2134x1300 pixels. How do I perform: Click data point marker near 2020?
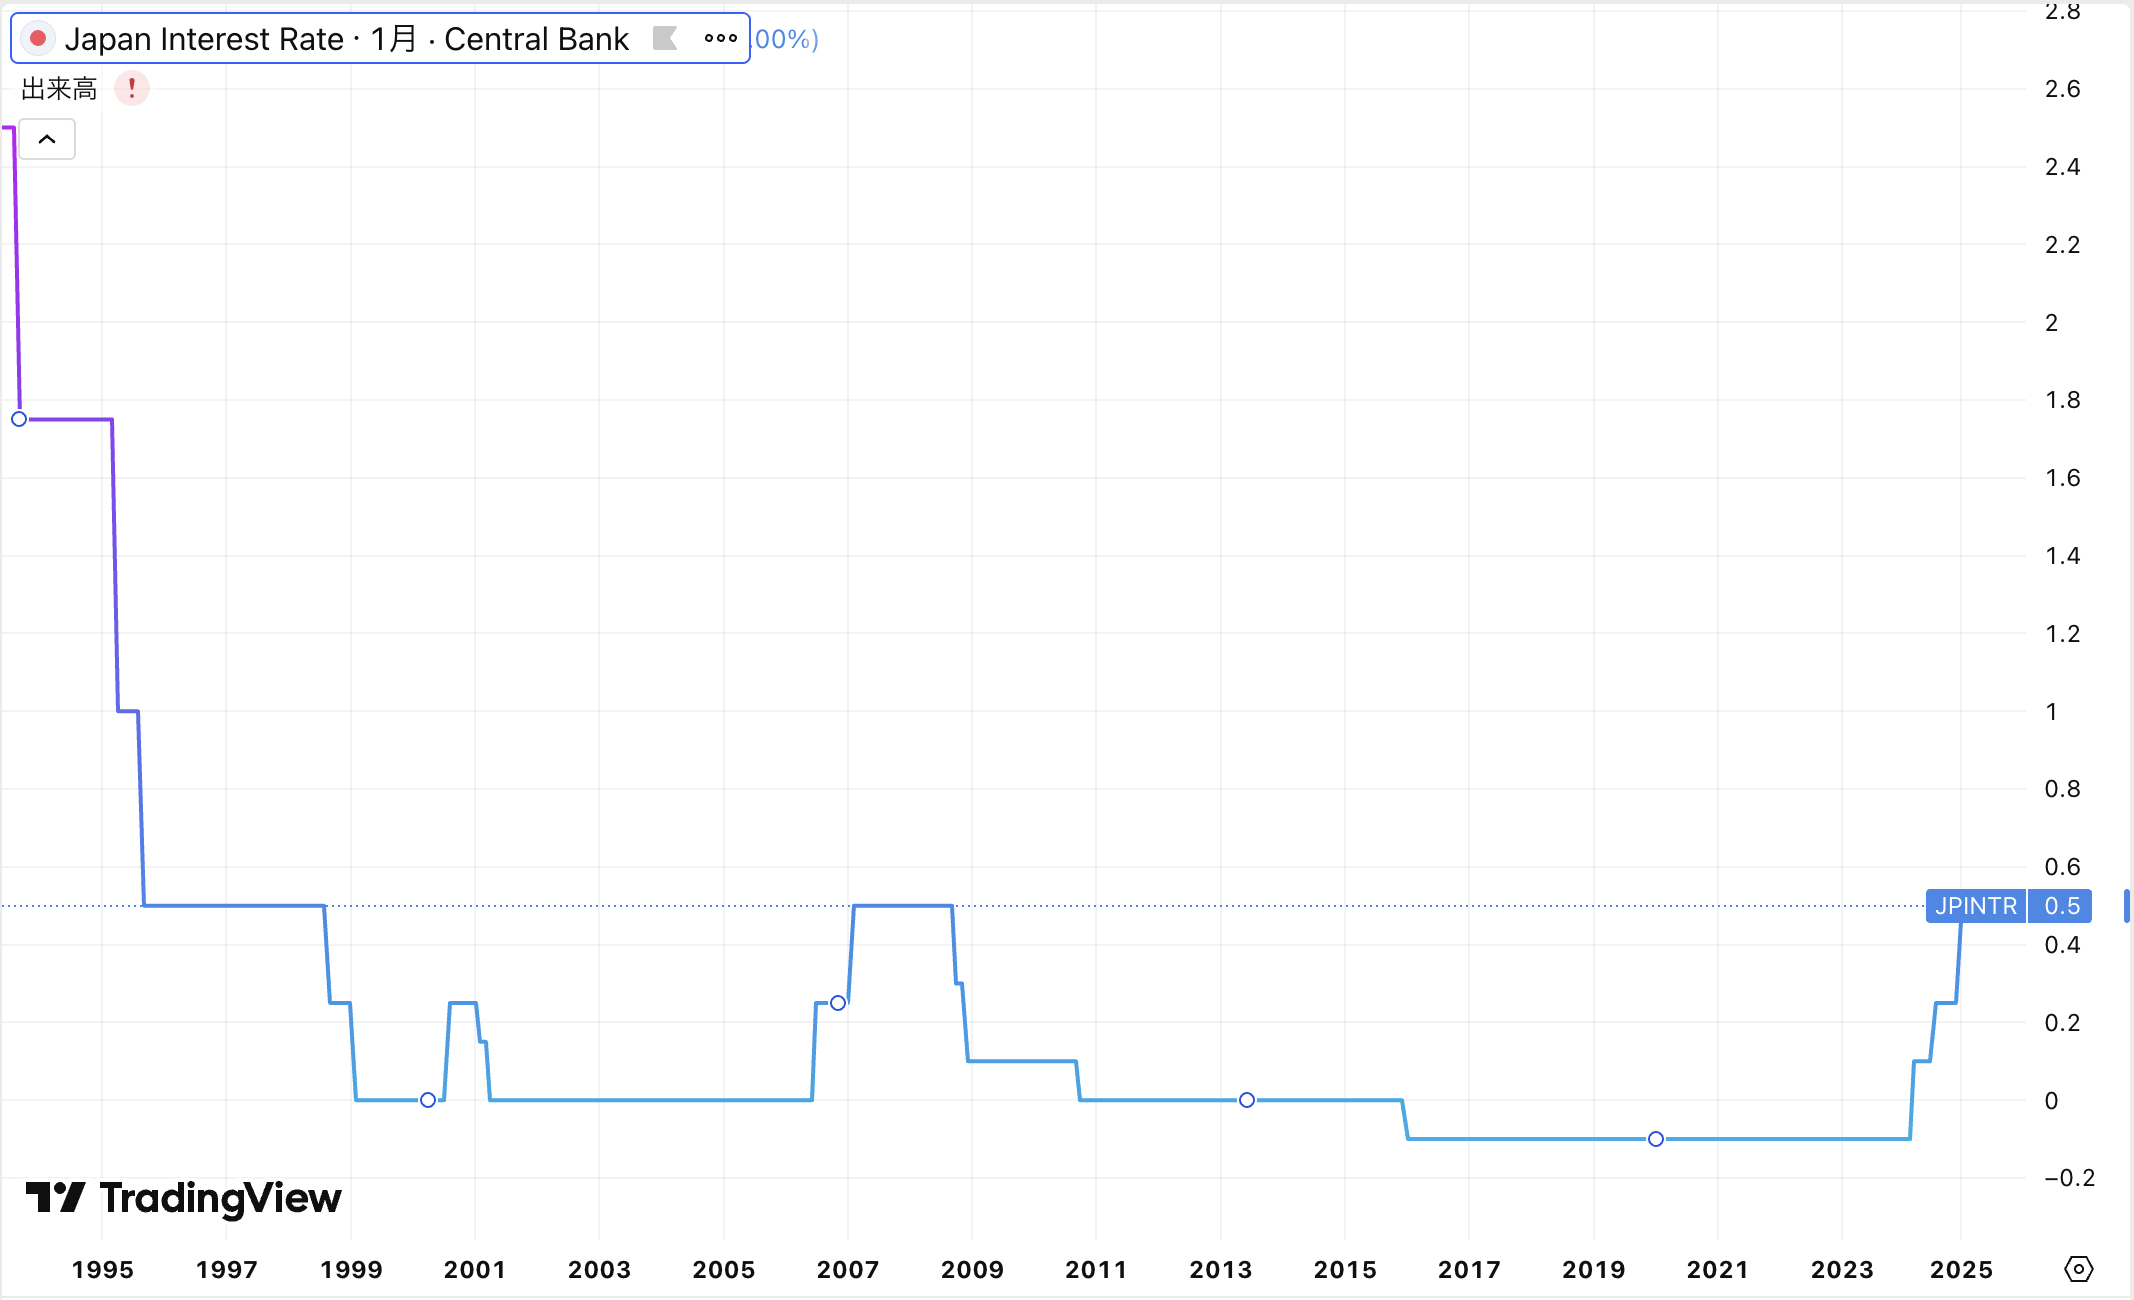1656,1139
